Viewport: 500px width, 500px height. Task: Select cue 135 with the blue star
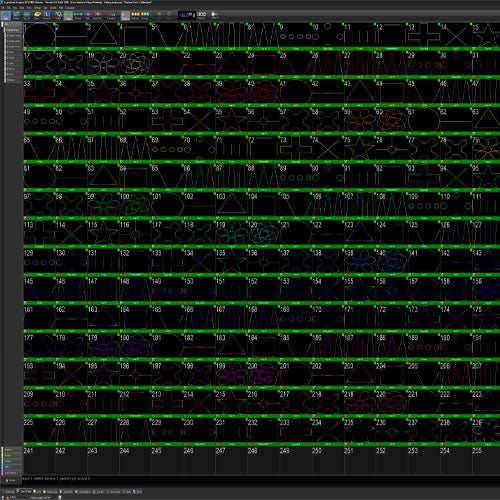pos(231,263)
